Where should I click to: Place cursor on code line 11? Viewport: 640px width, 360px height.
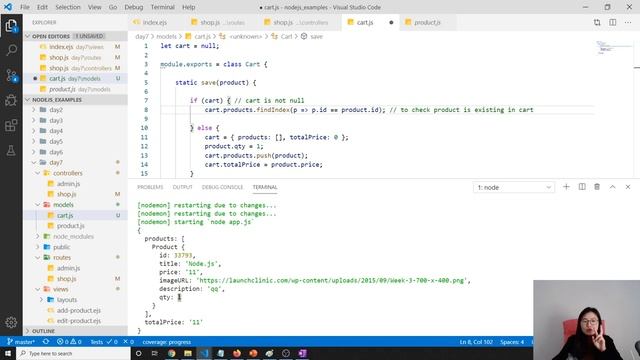pos(276,137)
